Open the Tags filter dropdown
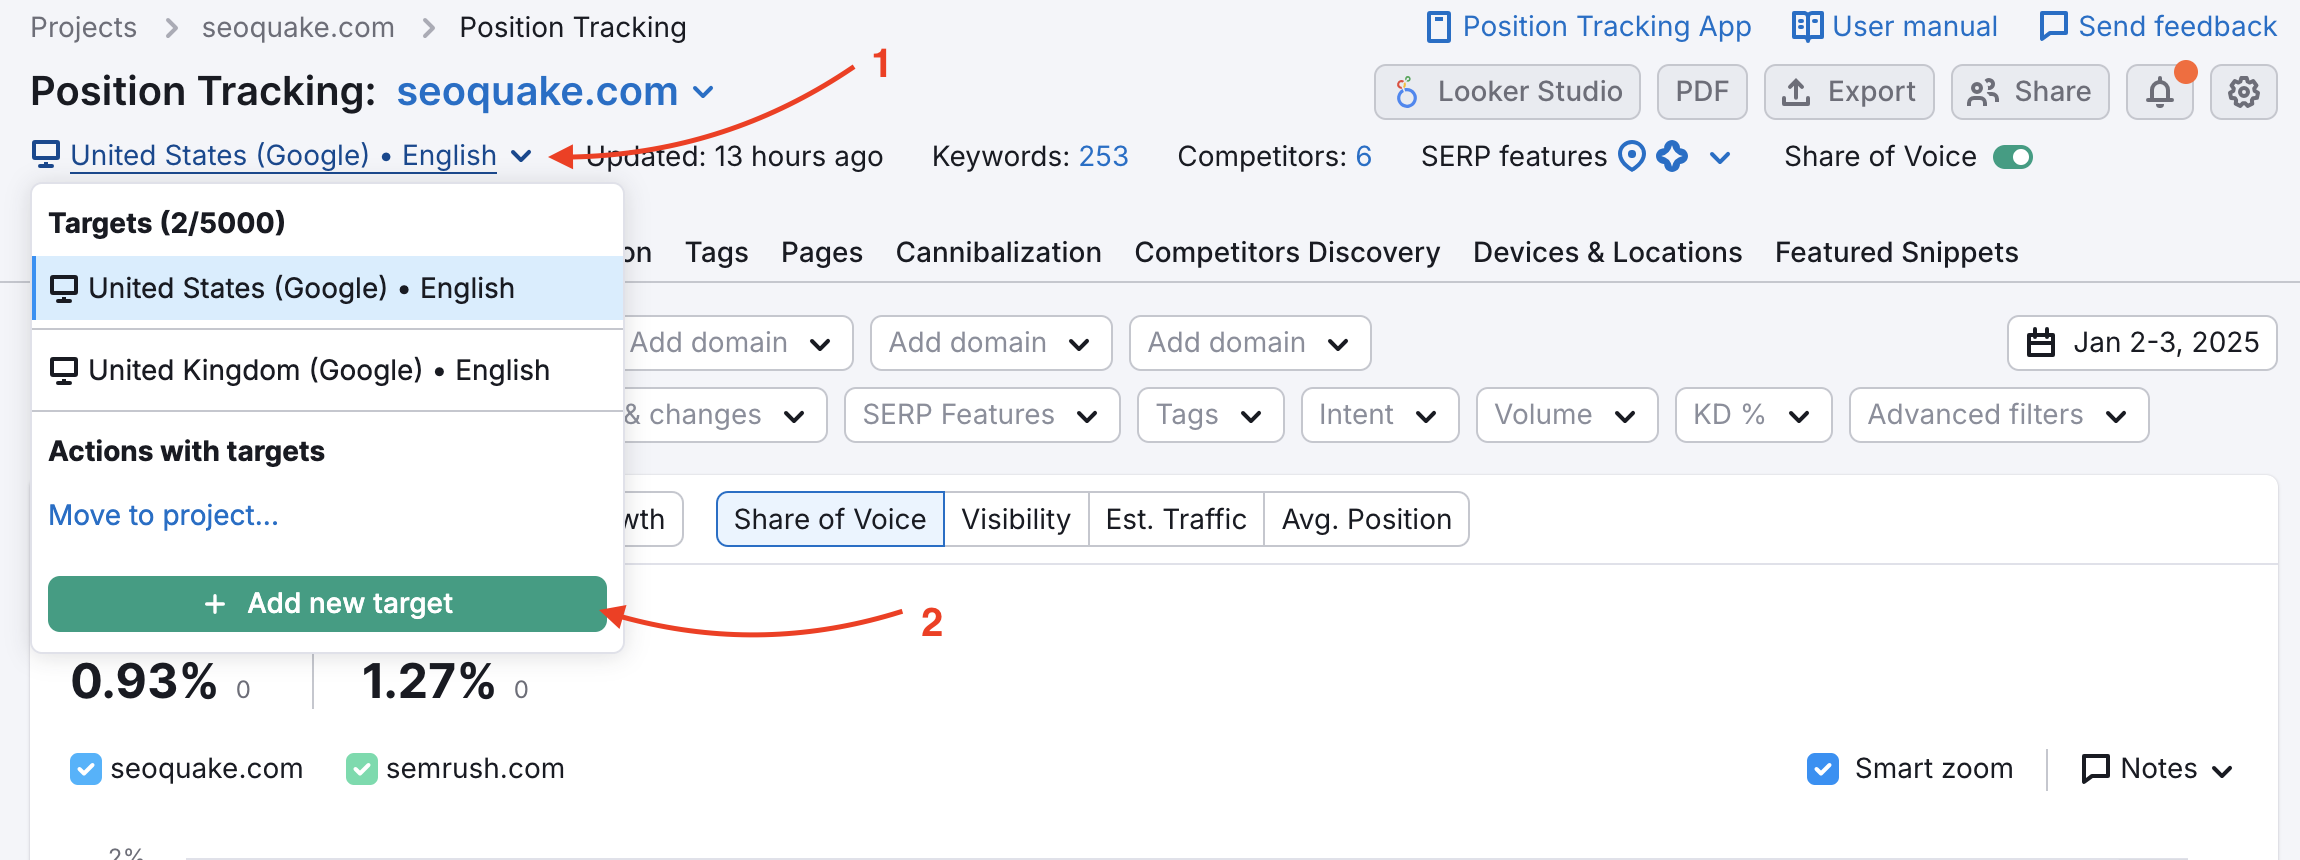 coord(1210,415)
